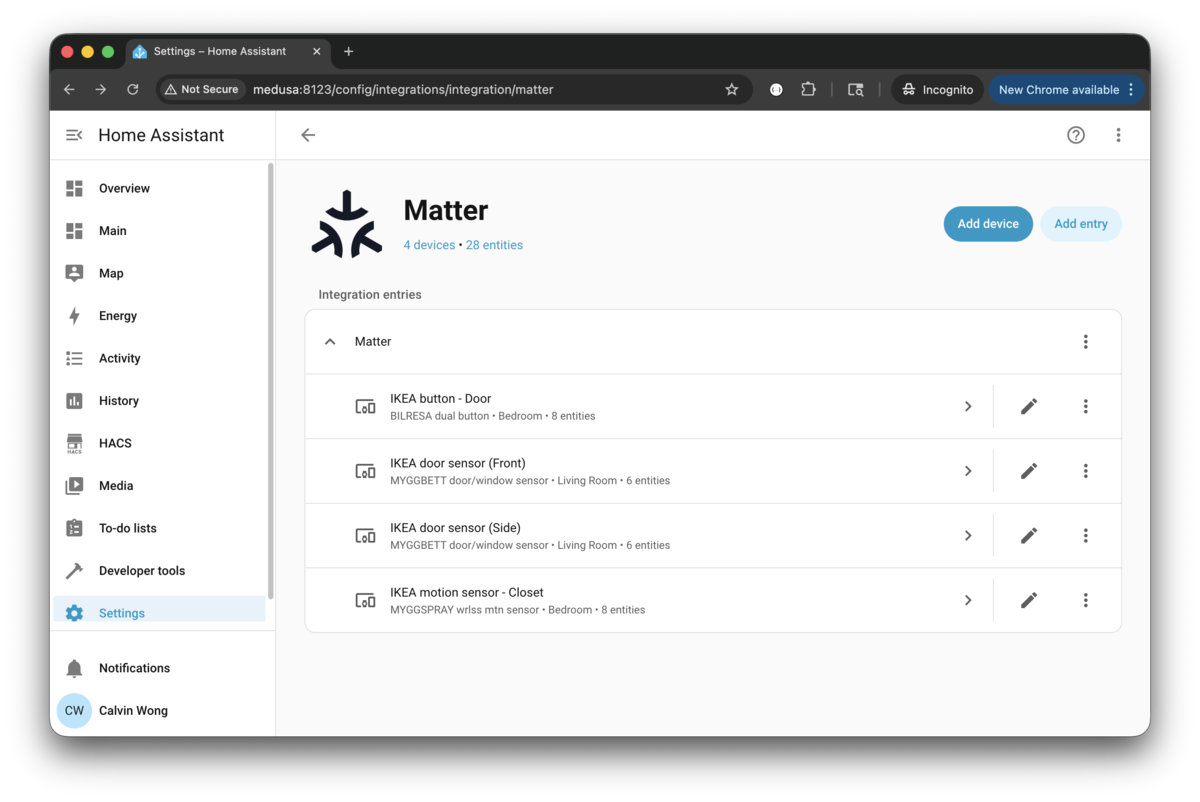1200x802 pixels.
Task: Open IKEA door sensor (Front) chevron
Action: pyautogui.click(x=967, y=471)
